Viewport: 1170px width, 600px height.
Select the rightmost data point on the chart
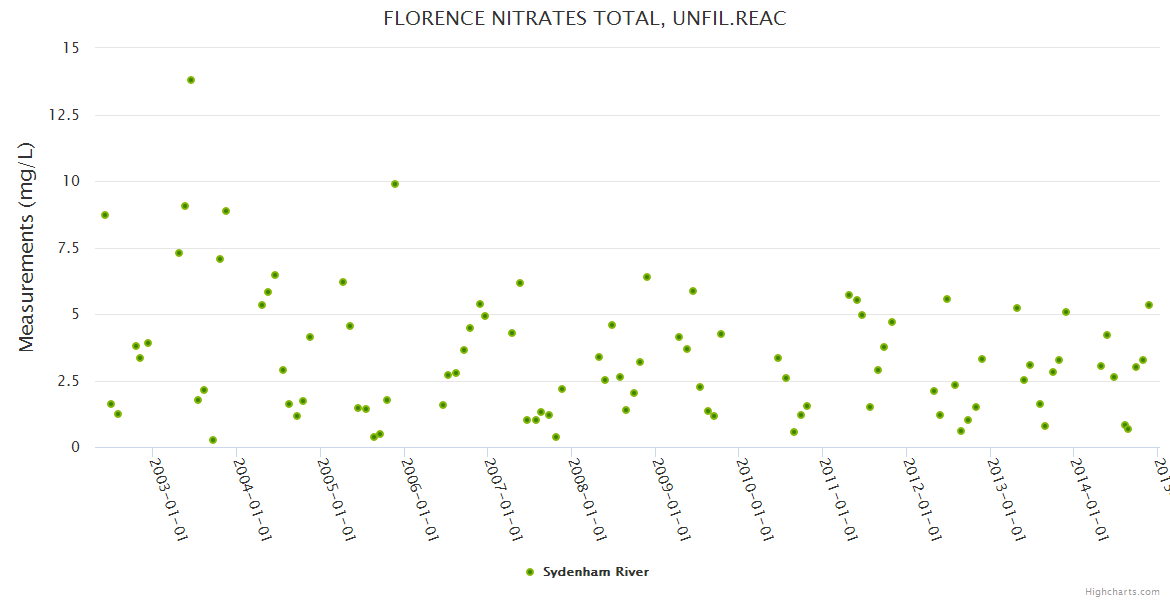pos(1149,305)
